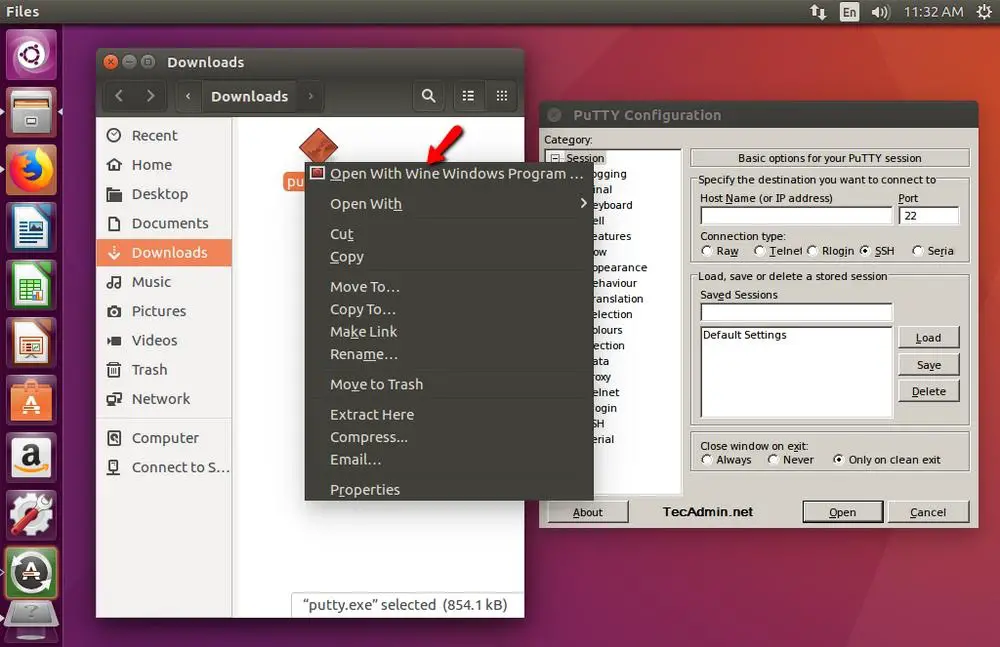Go back using the left arrow button
This screenshot has width=1000, height=647.
click(119, 96)
